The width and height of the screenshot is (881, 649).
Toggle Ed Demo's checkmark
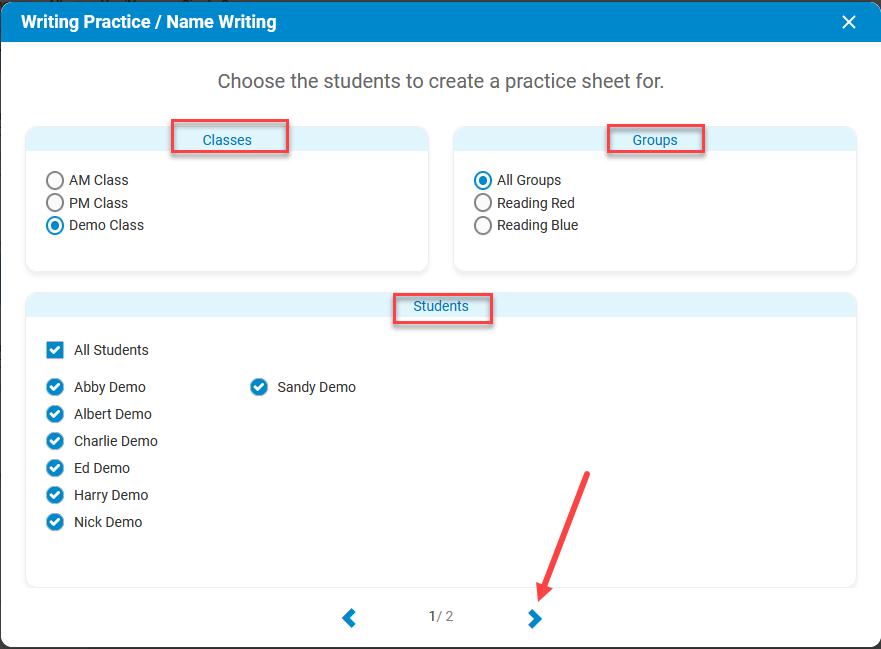(x=55, y=468)
